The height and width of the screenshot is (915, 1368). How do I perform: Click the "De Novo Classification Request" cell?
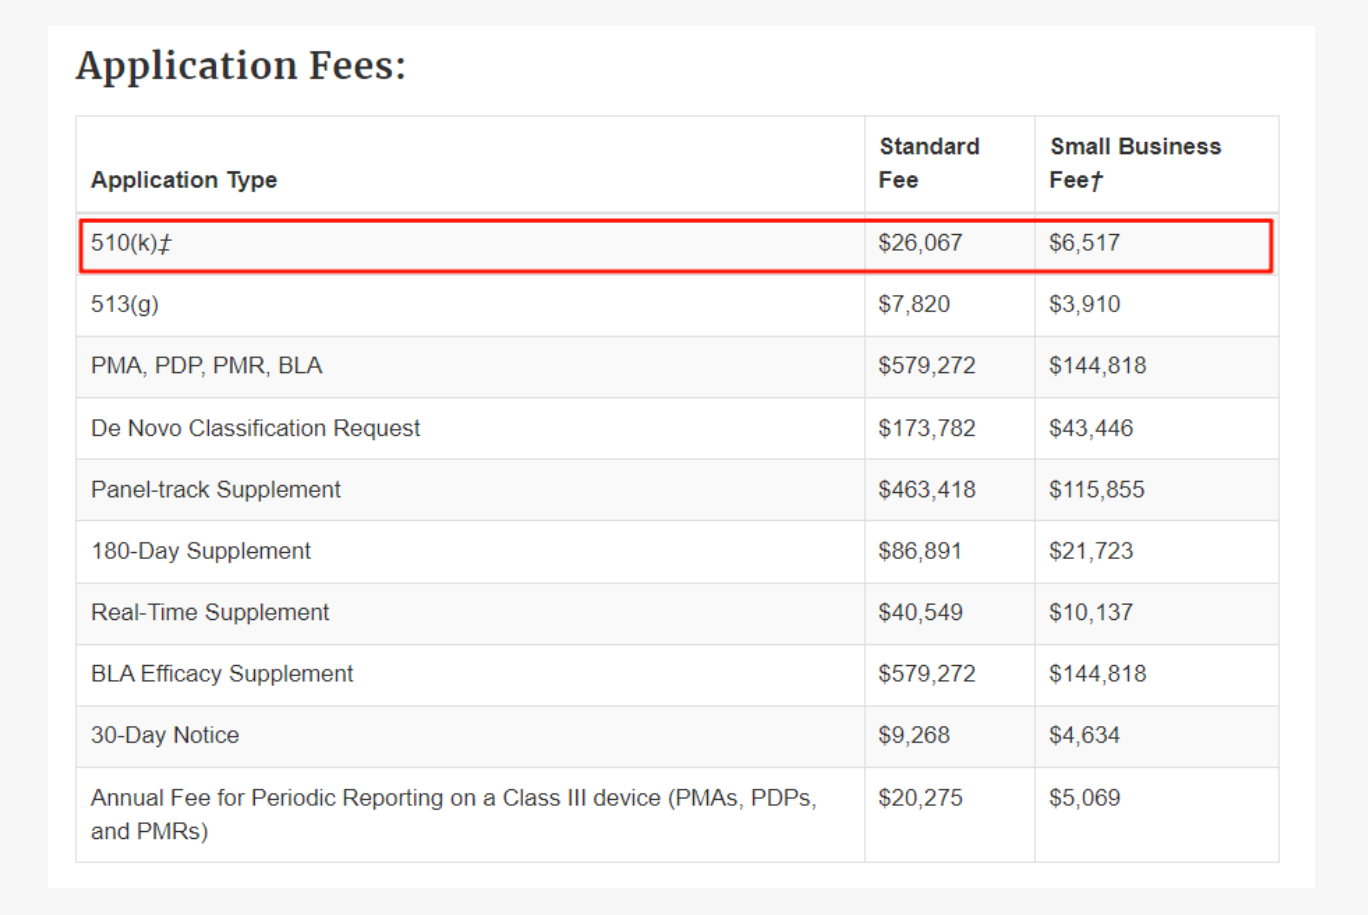pos(255,428)
